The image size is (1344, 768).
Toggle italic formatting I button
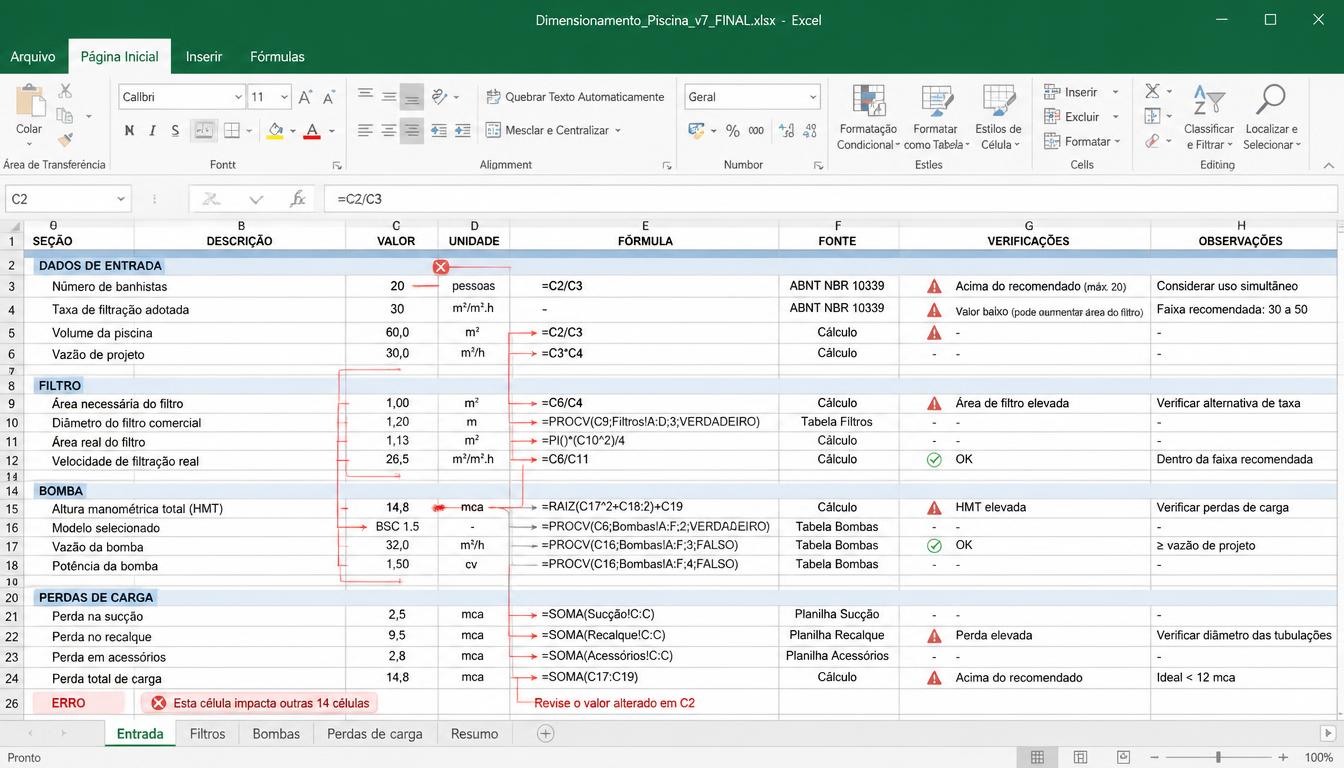(152, 131)
